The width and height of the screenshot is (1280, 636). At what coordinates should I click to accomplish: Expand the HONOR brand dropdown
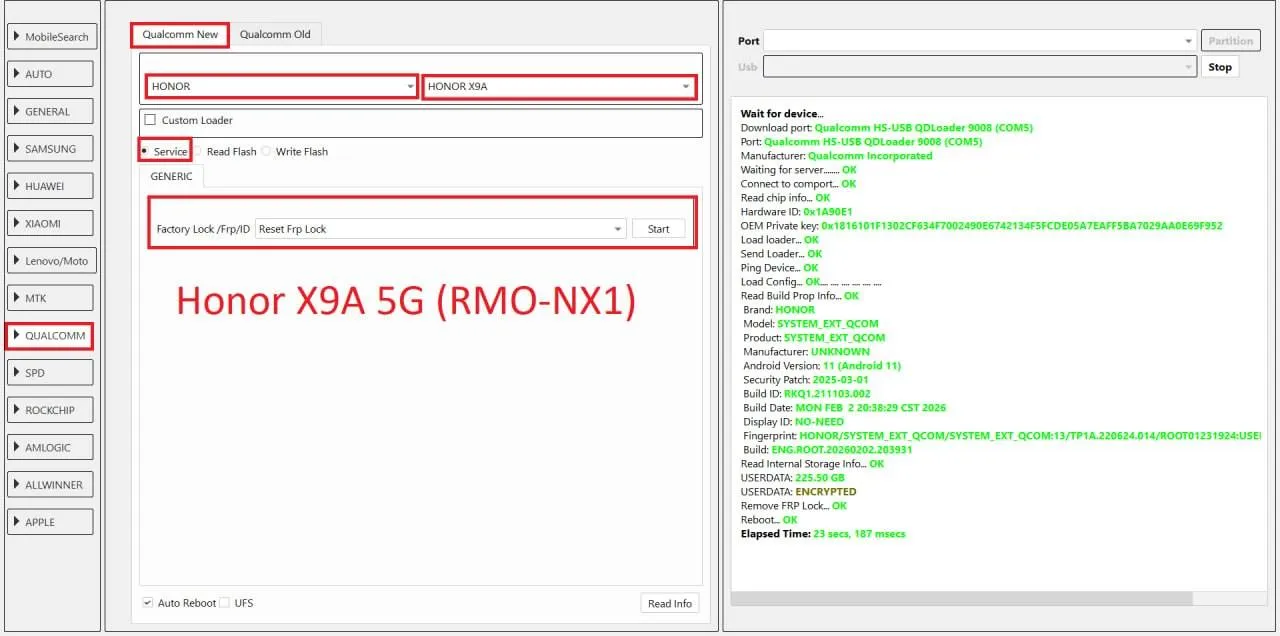[x=283, y=87]
